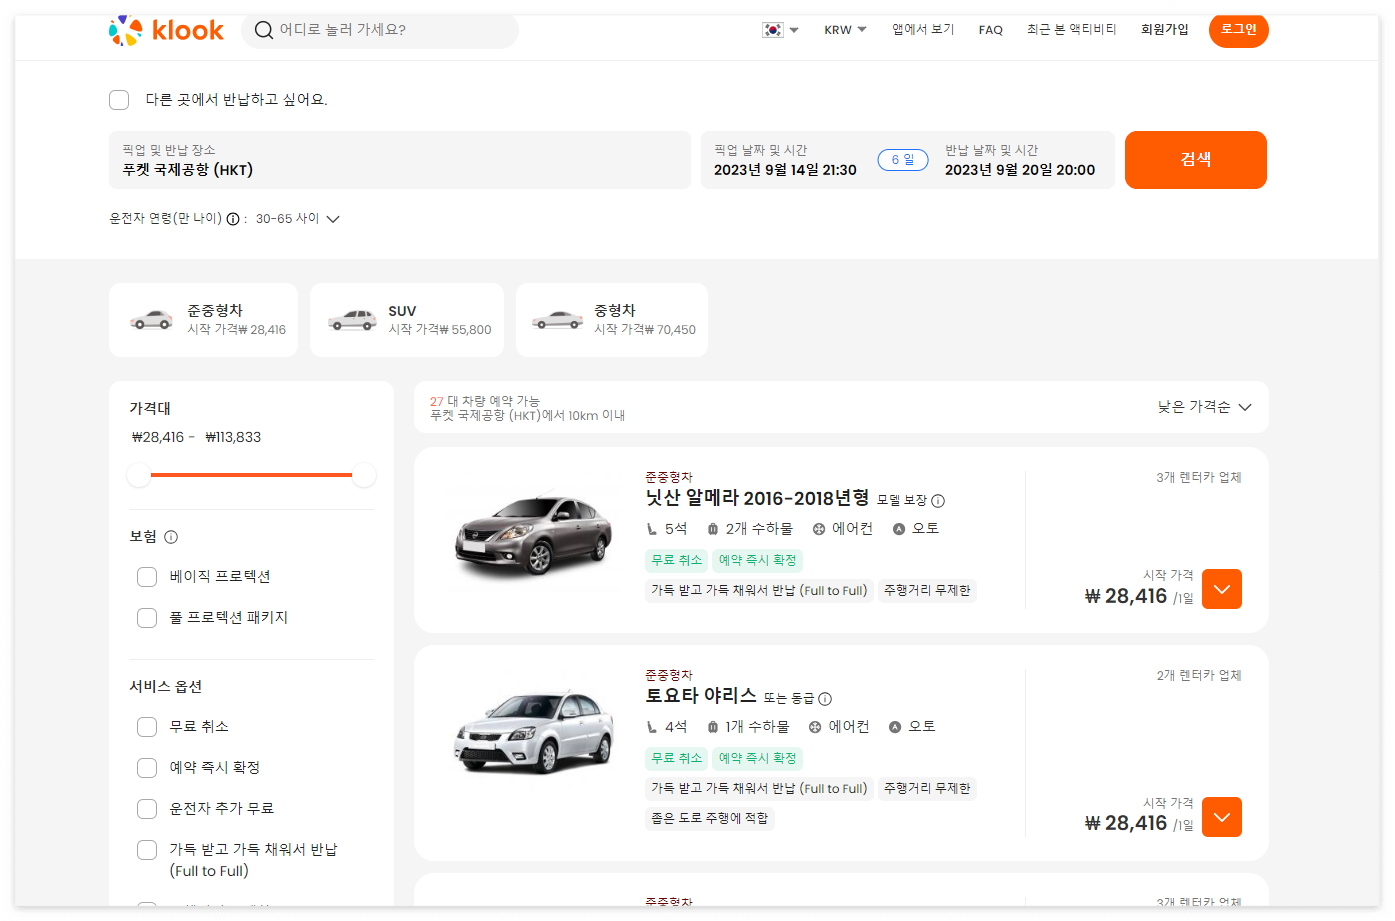Screen dimensions: 1395x921
Task: Open language flag dropdown arrow
Action: pos(794,30)
